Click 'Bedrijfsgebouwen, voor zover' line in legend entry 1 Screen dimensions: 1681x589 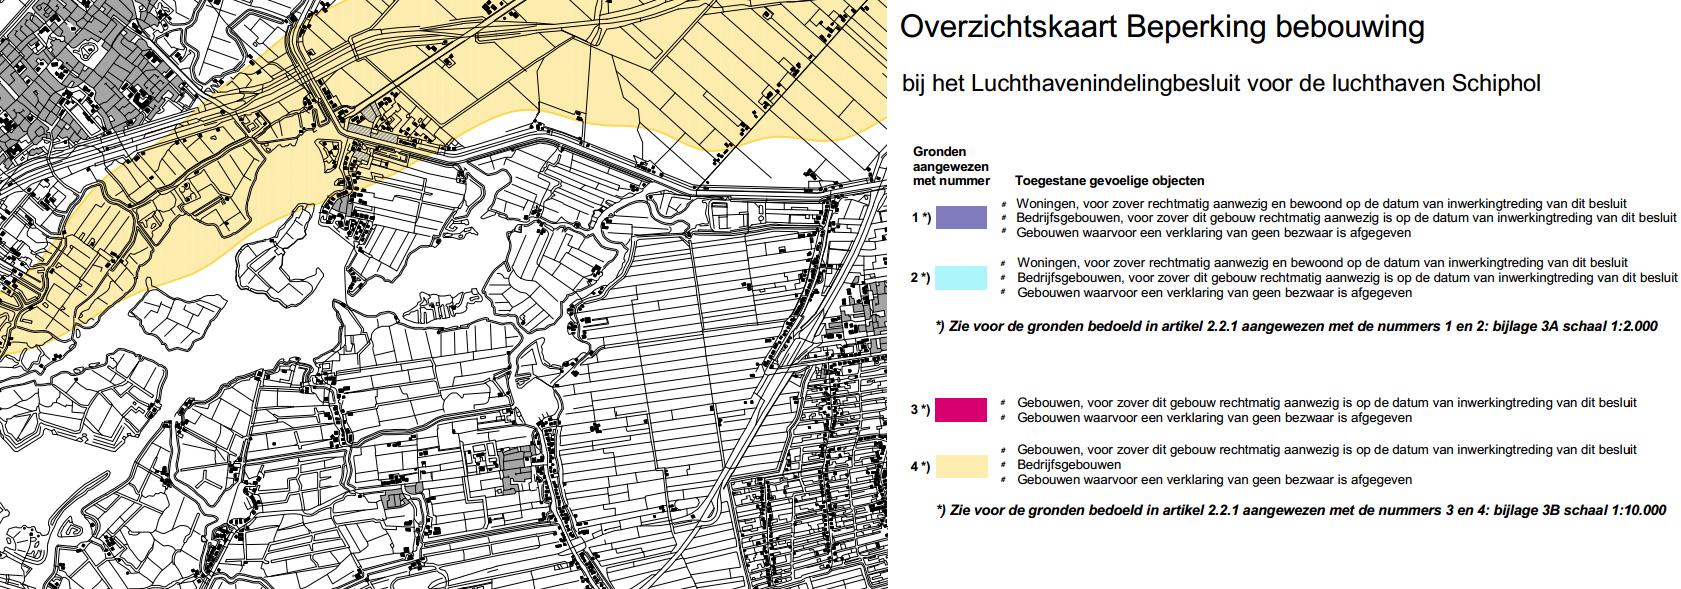(x=1346, y=218)
